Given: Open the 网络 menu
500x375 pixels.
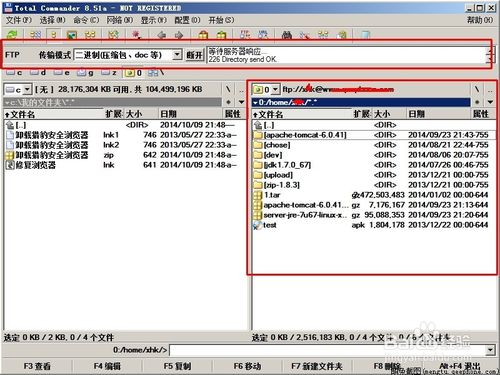Looking at the screenshot, I should click(119, 20).
